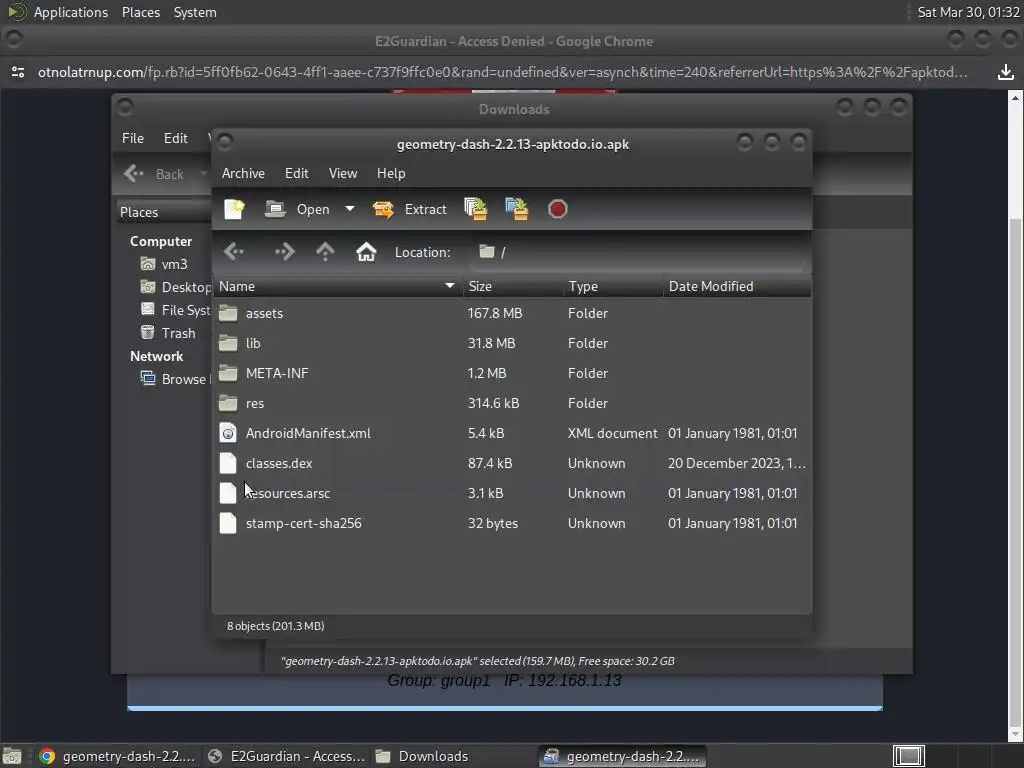Screen dimensions: 1024x768
Task: Select the AndroidManifest.xml file
Action: click(x=512, y=434)
